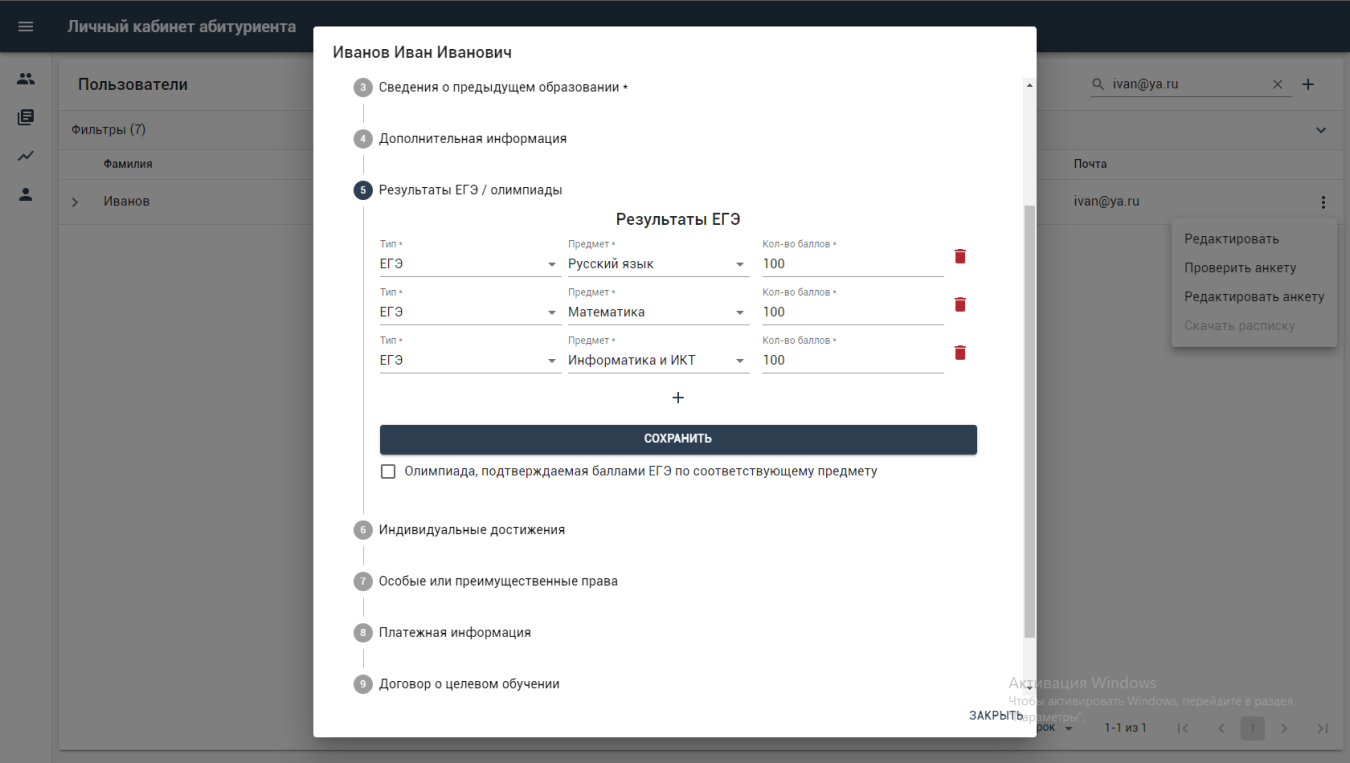
Task: Open the statistics chart icon in sidebar
Action: 26,156
